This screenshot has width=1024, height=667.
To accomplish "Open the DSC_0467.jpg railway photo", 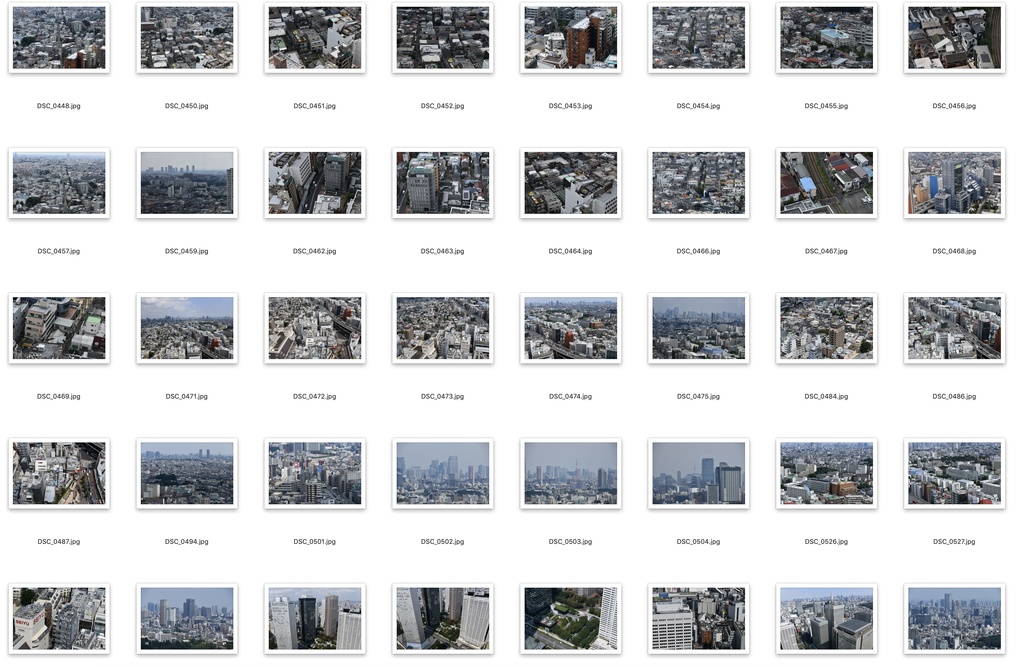I will click(x=826, y=183).
